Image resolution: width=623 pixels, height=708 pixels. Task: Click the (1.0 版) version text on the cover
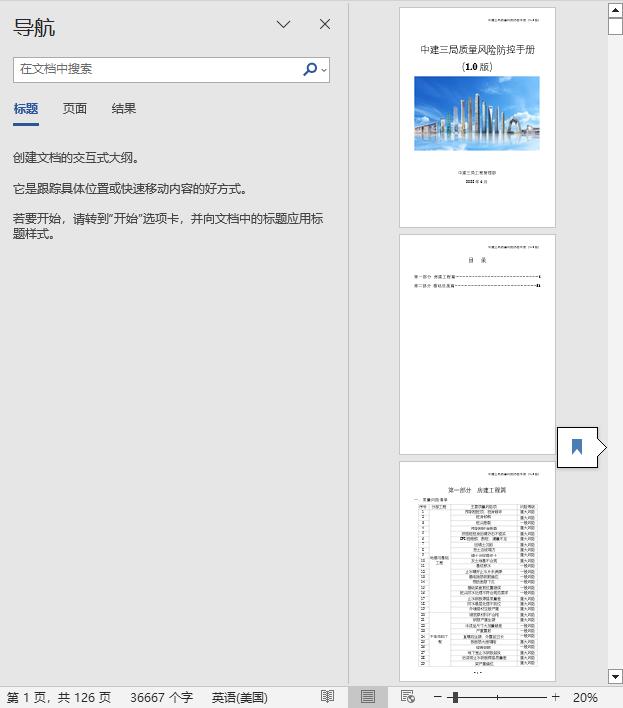click(x=477, y=67)
